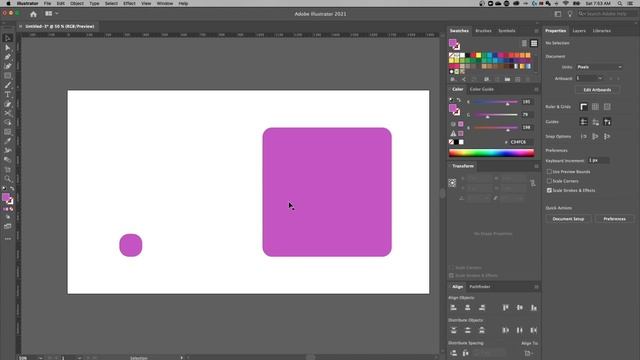This screenshot has width=640, height=360.
Task: Open the Object menu
Action: point(77,3)
